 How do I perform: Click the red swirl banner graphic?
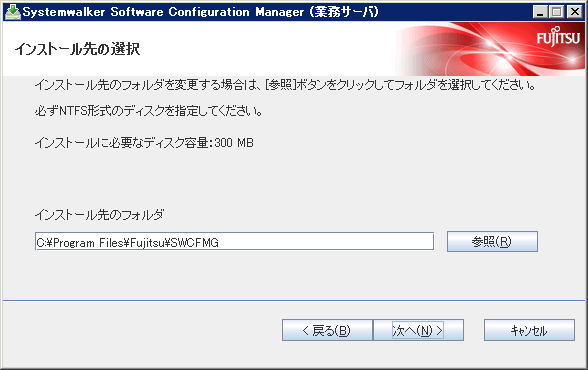pos(489,49)
